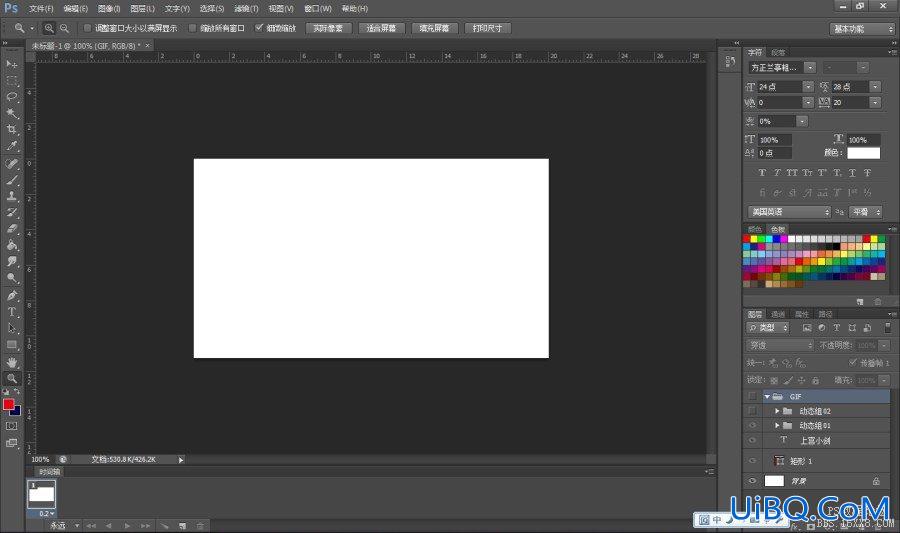Toggle Quick Mask mode icon
The width and height of the screenshot is (900, 533).
click(11, 426)
